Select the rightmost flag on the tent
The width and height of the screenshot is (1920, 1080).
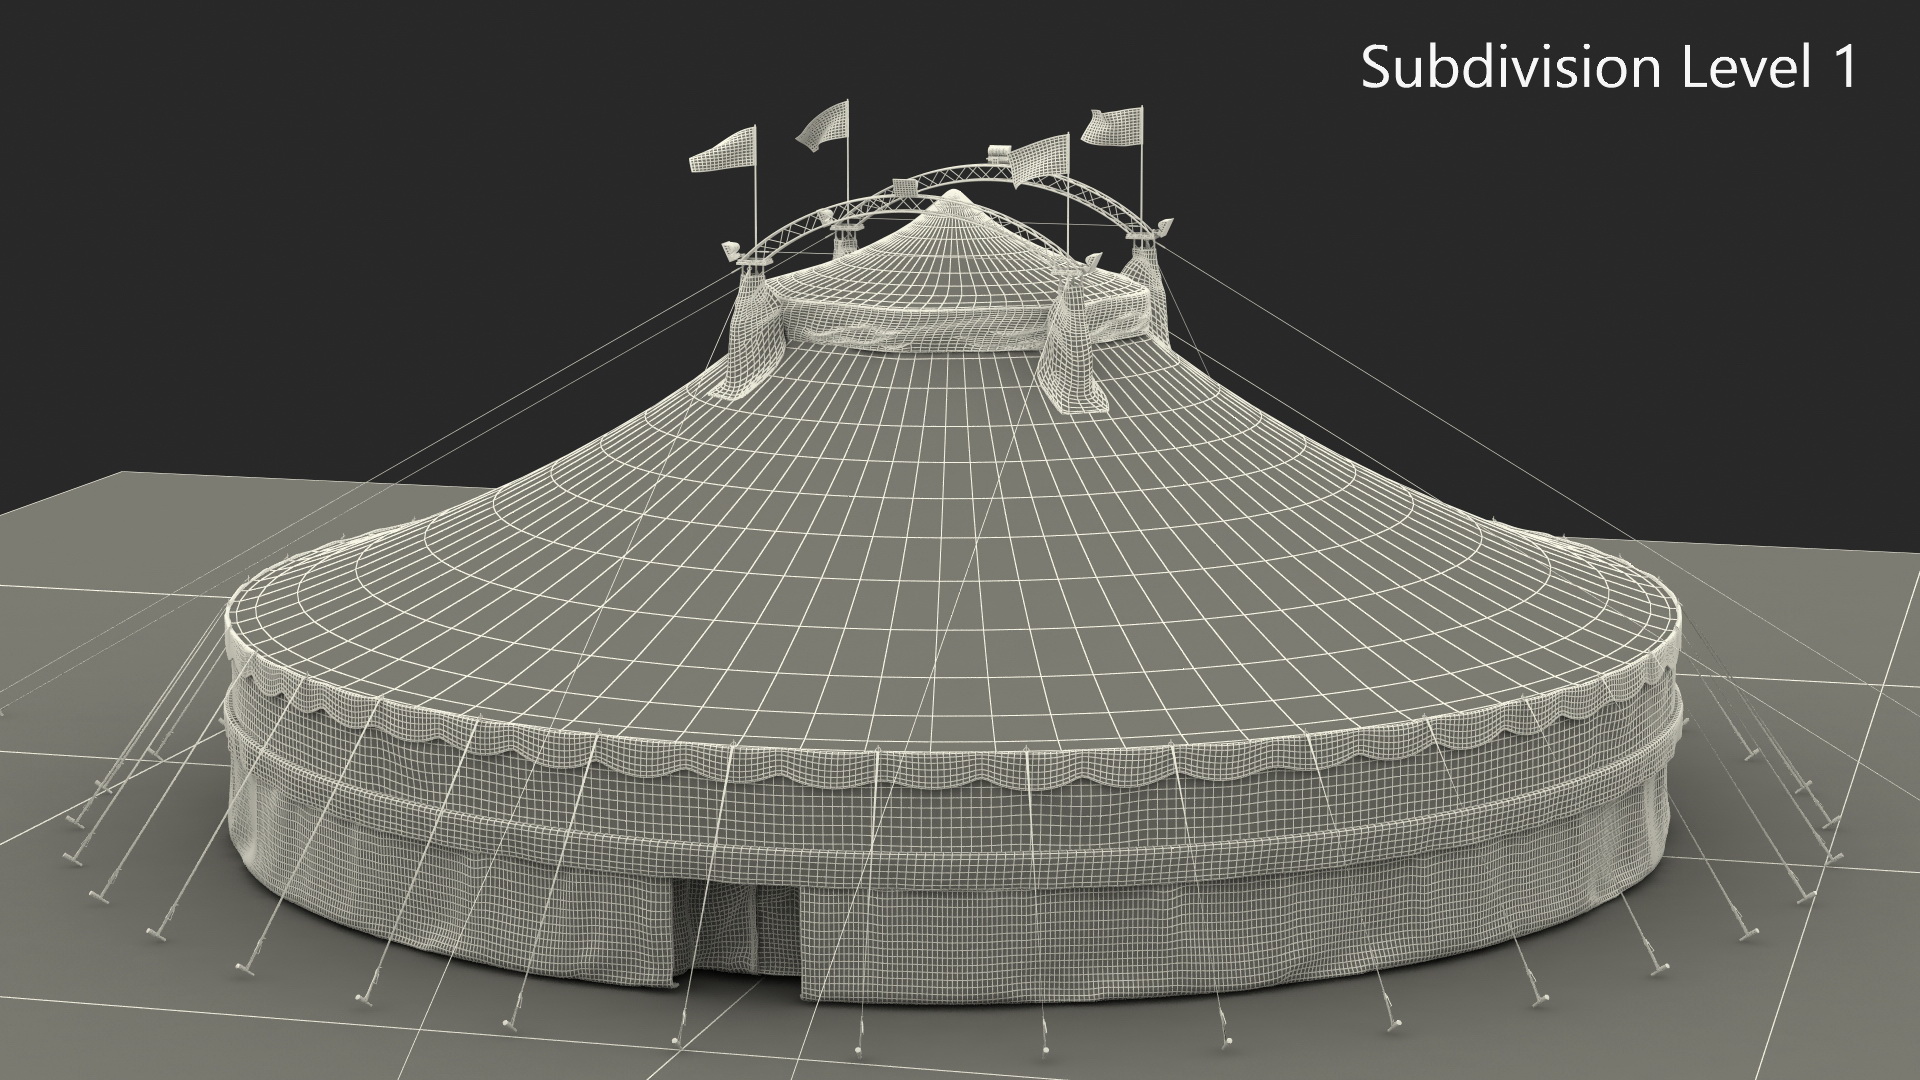pos(1113,125)
